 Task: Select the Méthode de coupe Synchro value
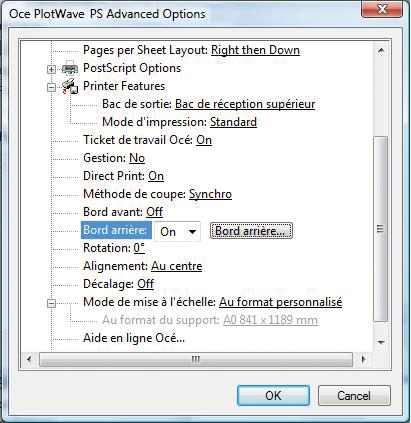(210, 194)
